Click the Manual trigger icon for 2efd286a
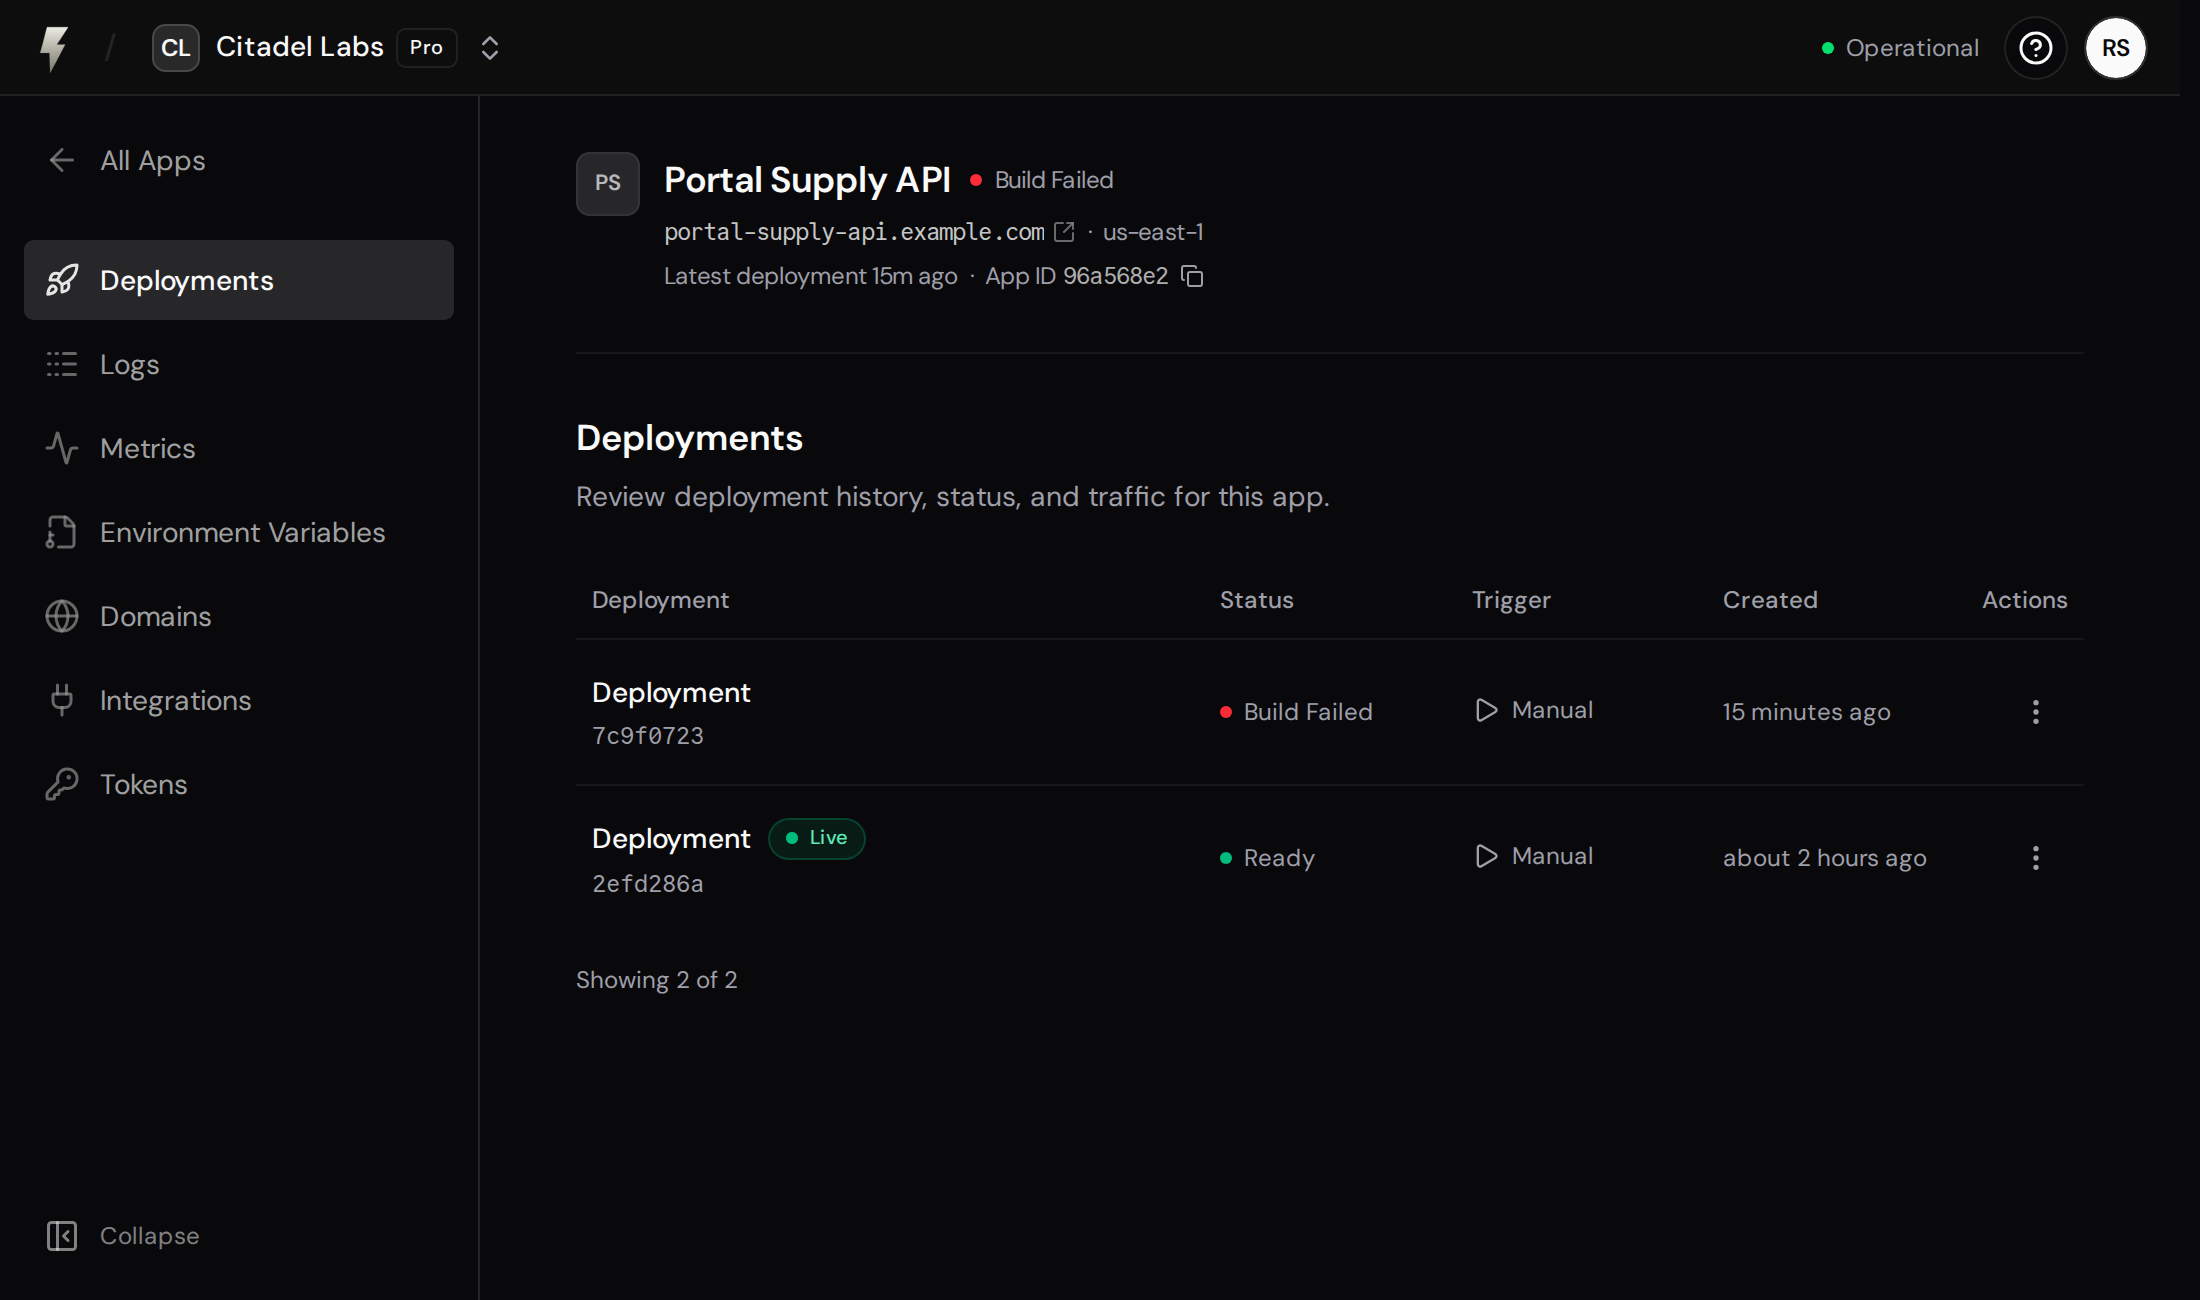The image size is (2200, 1300). pyautogui.click(x=1487, y=856)
